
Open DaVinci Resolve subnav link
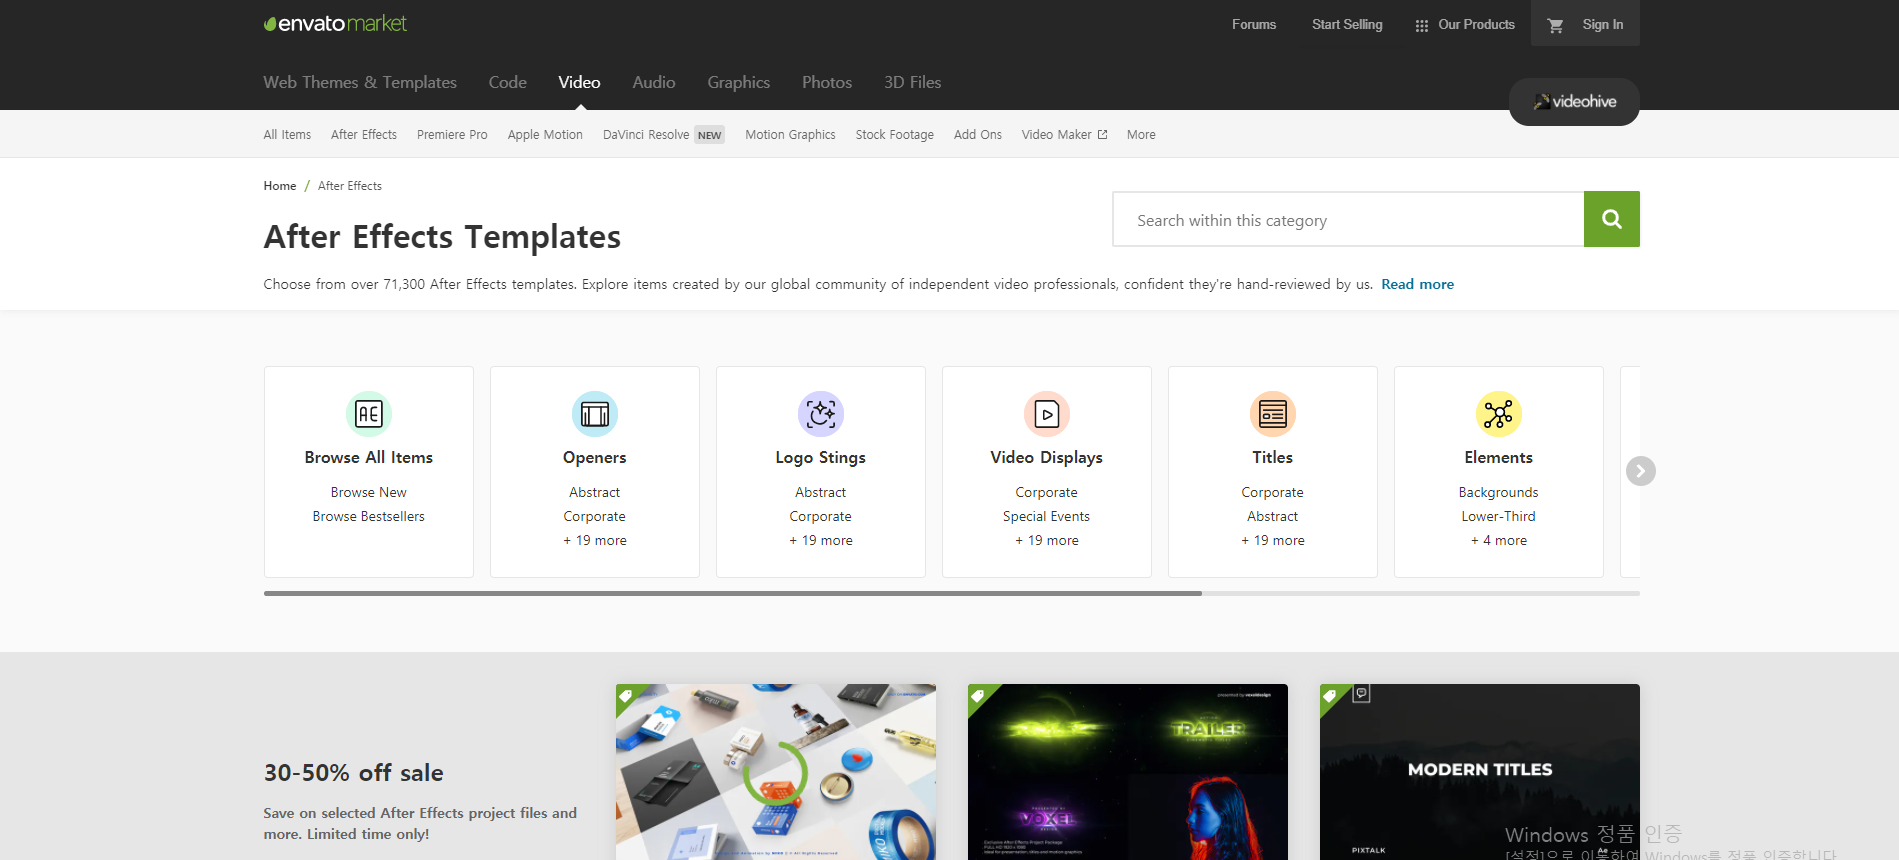click(646, 135)
